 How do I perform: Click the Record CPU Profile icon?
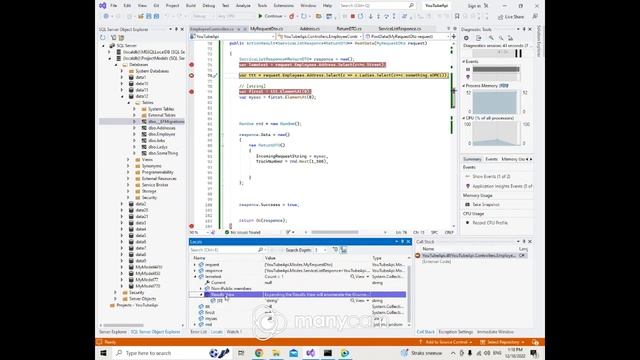[x=467, y=223]
